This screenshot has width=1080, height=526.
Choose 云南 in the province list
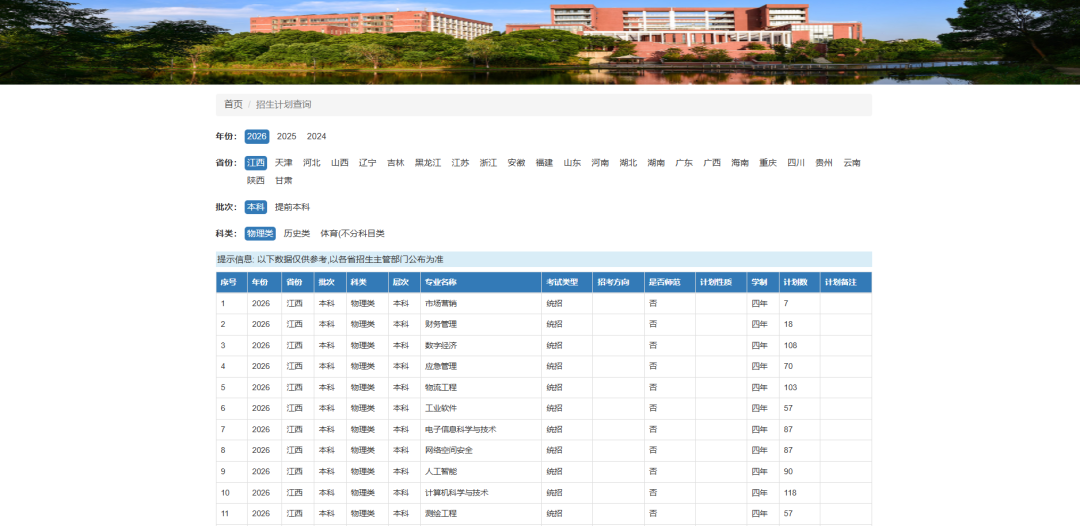pos(852,163)
